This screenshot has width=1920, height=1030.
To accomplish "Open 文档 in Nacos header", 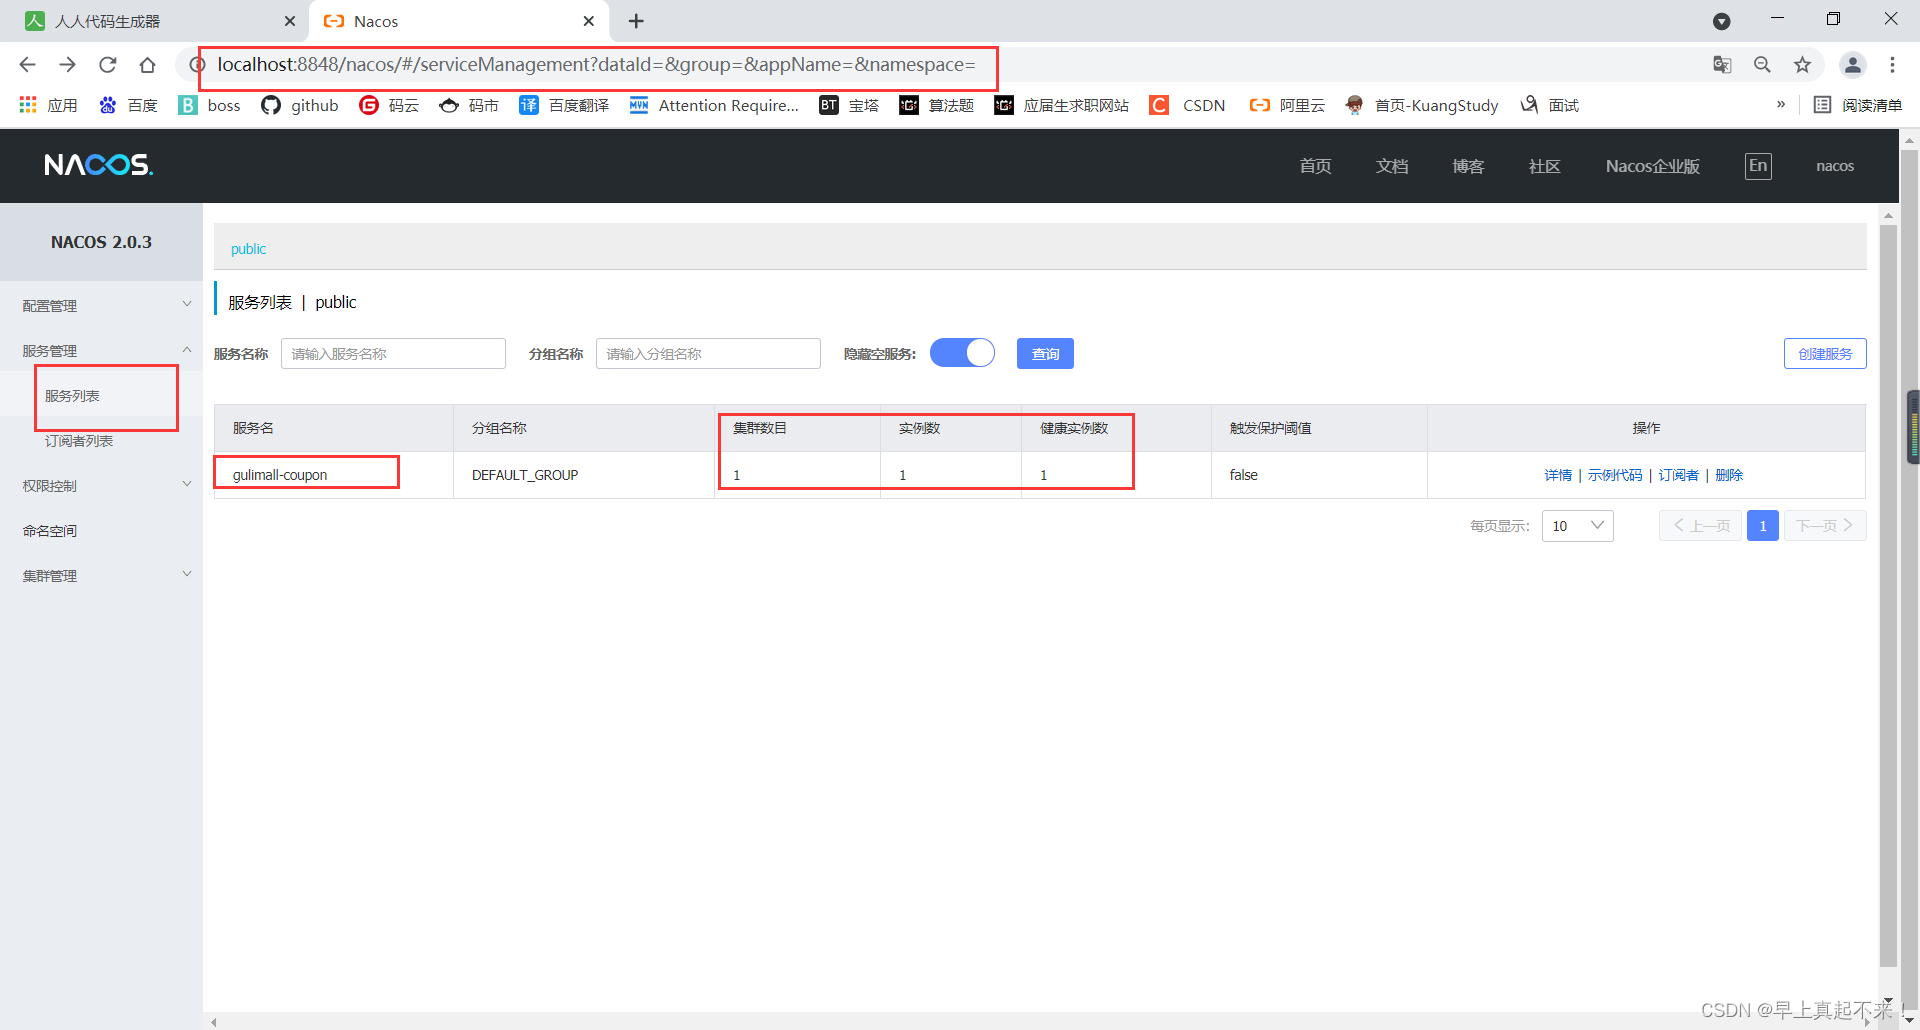I will pos(1391,166).
